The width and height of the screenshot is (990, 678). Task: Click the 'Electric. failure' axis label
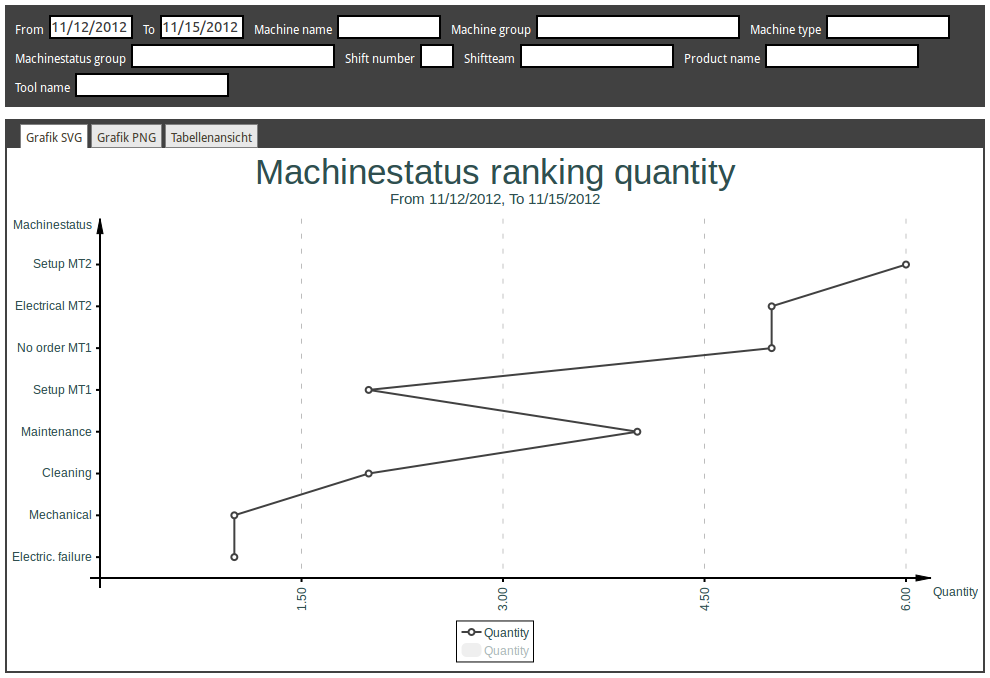[x=52, y=557]
